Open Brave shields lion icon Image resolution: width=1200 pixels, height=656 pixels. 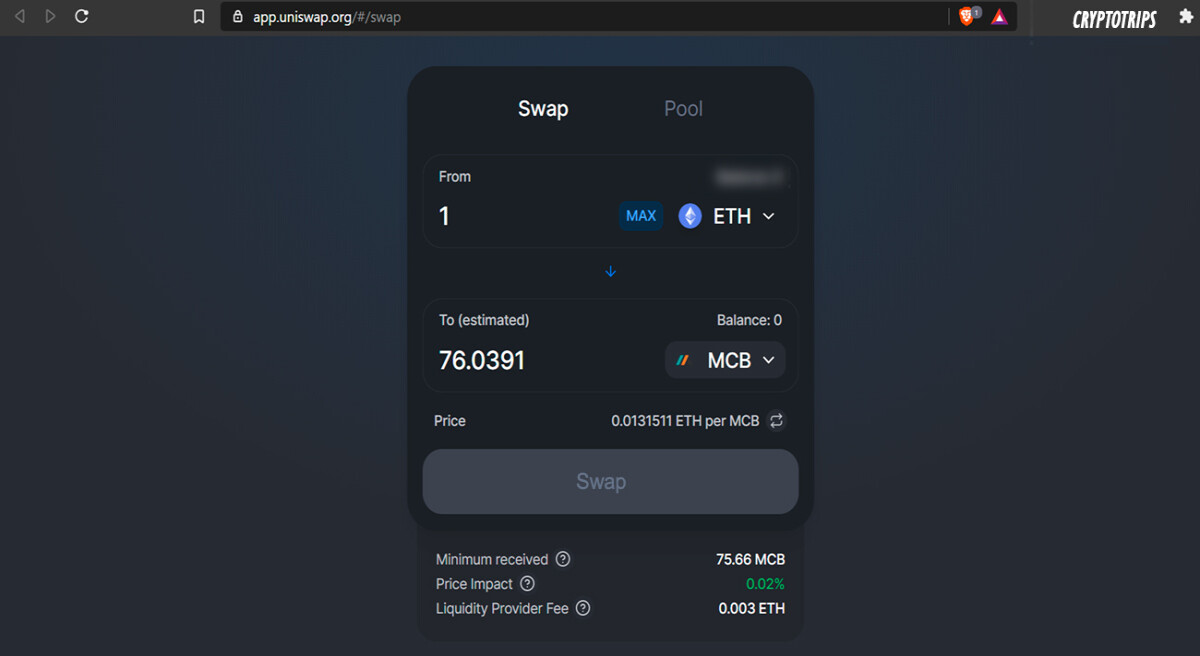point(968,16)
